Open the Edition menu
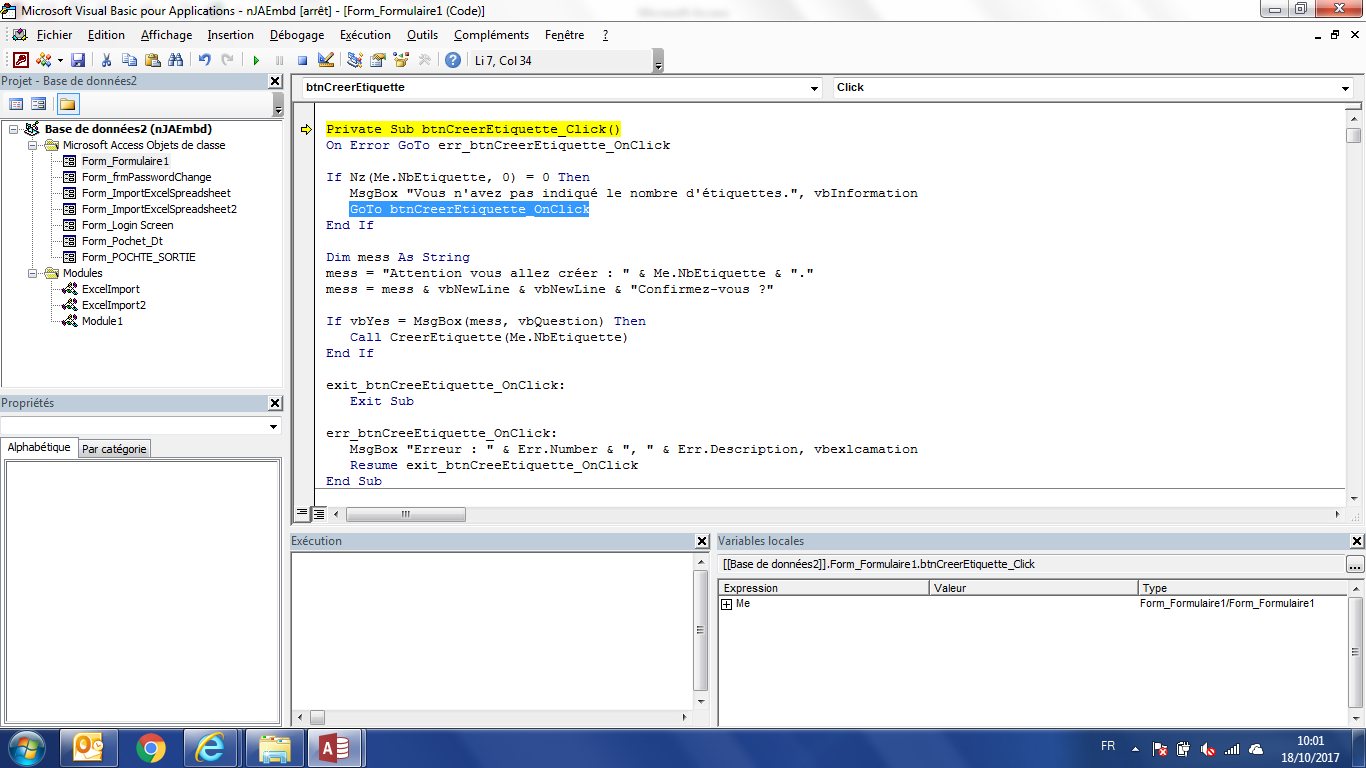1366x768 pixels. coord(106,35)
